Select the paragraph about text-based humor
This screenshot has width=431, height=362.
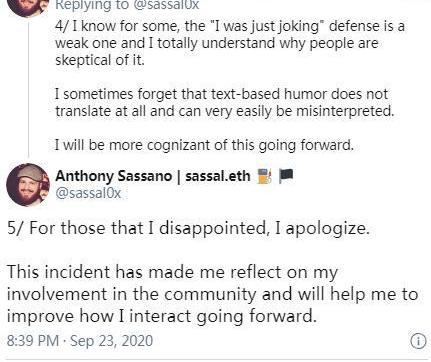point(225,102)
